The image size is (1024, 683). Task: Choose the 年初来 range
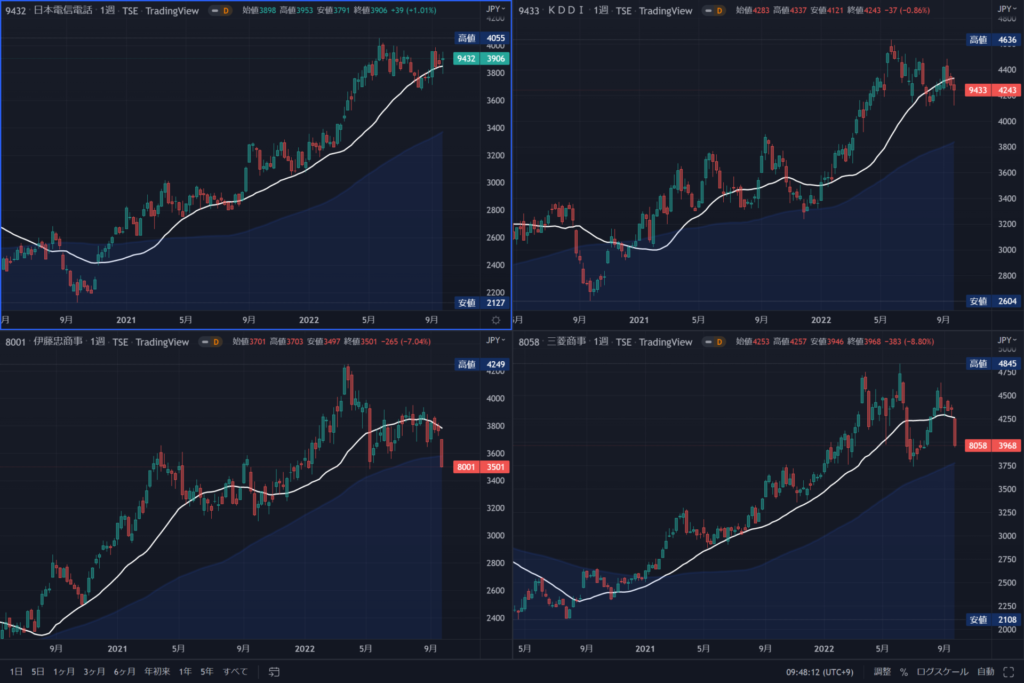point(157,672)
